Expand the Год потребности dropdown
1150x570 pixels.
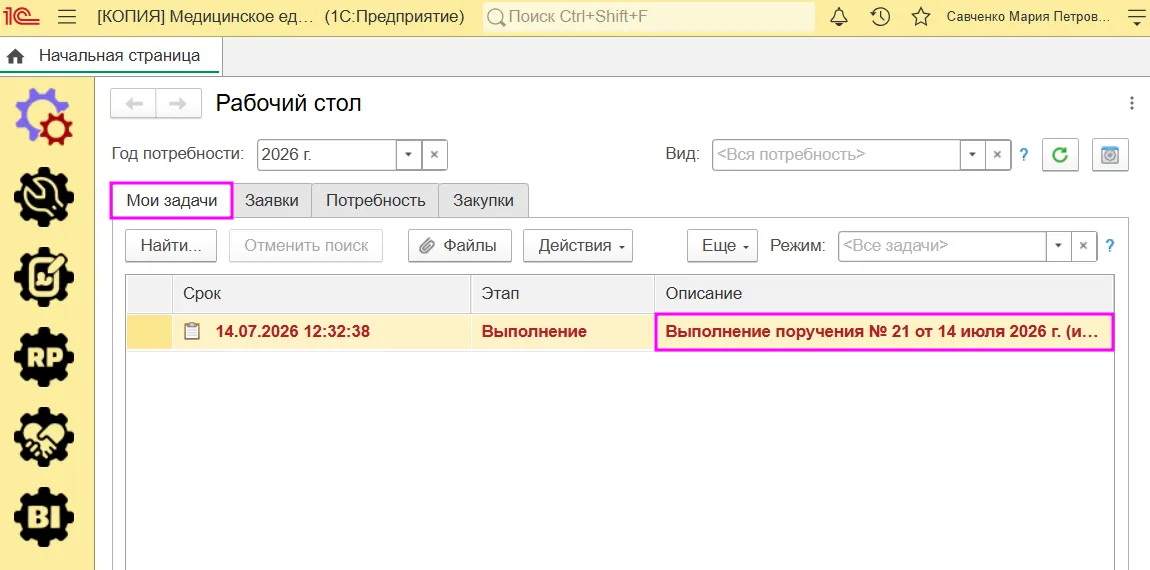click(409, 155)
